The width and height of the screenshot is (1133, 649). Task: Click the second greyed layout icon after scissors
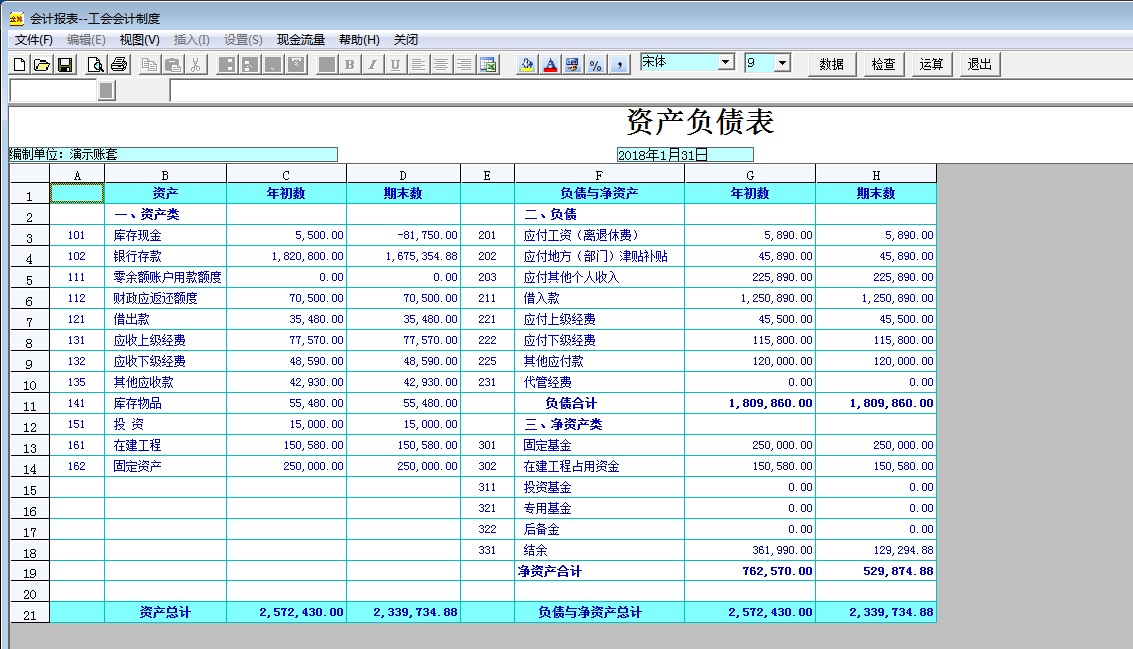coord(250,64)
